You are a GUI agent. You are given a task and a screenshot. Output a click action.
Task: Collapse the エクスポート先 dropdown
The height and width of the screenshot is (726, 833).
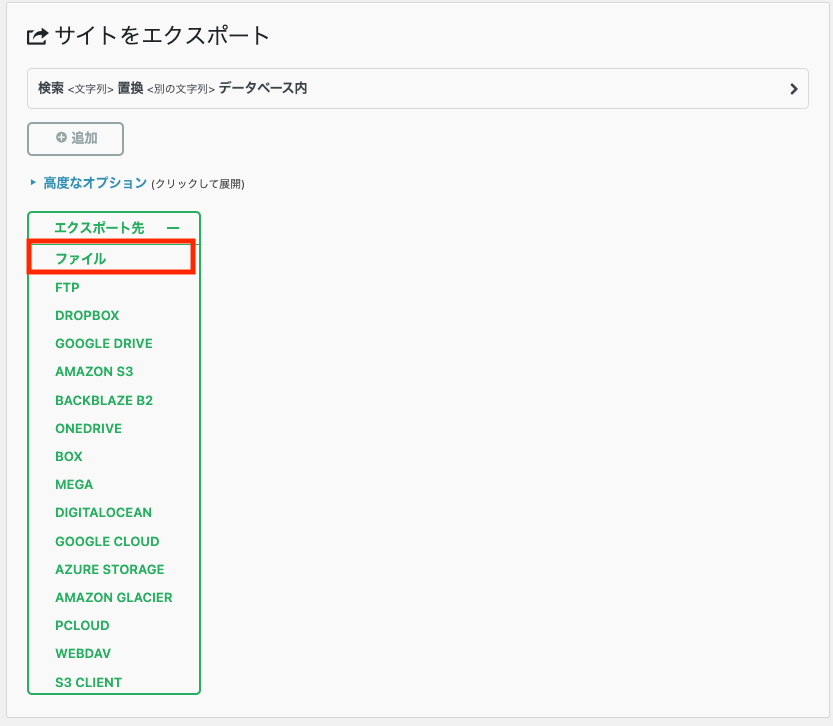pyautogui.click(x=173, y=228)
